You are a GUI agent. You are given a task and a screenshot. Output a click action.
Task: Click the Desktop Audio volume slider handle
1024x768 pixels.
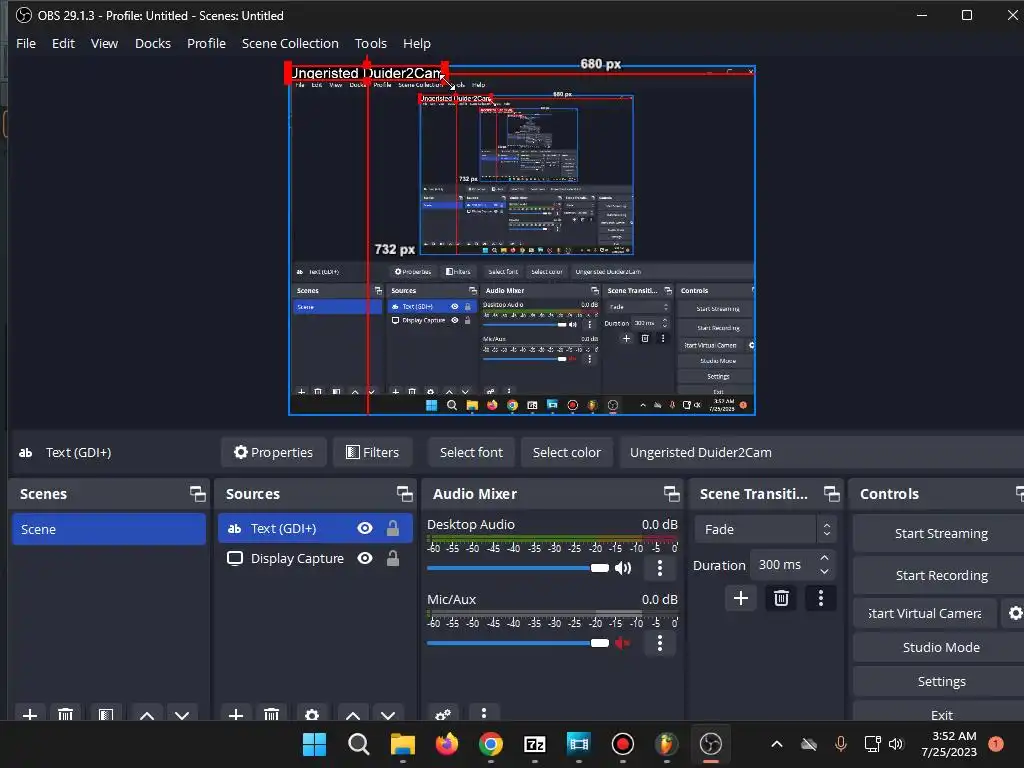tap(600, 568)
